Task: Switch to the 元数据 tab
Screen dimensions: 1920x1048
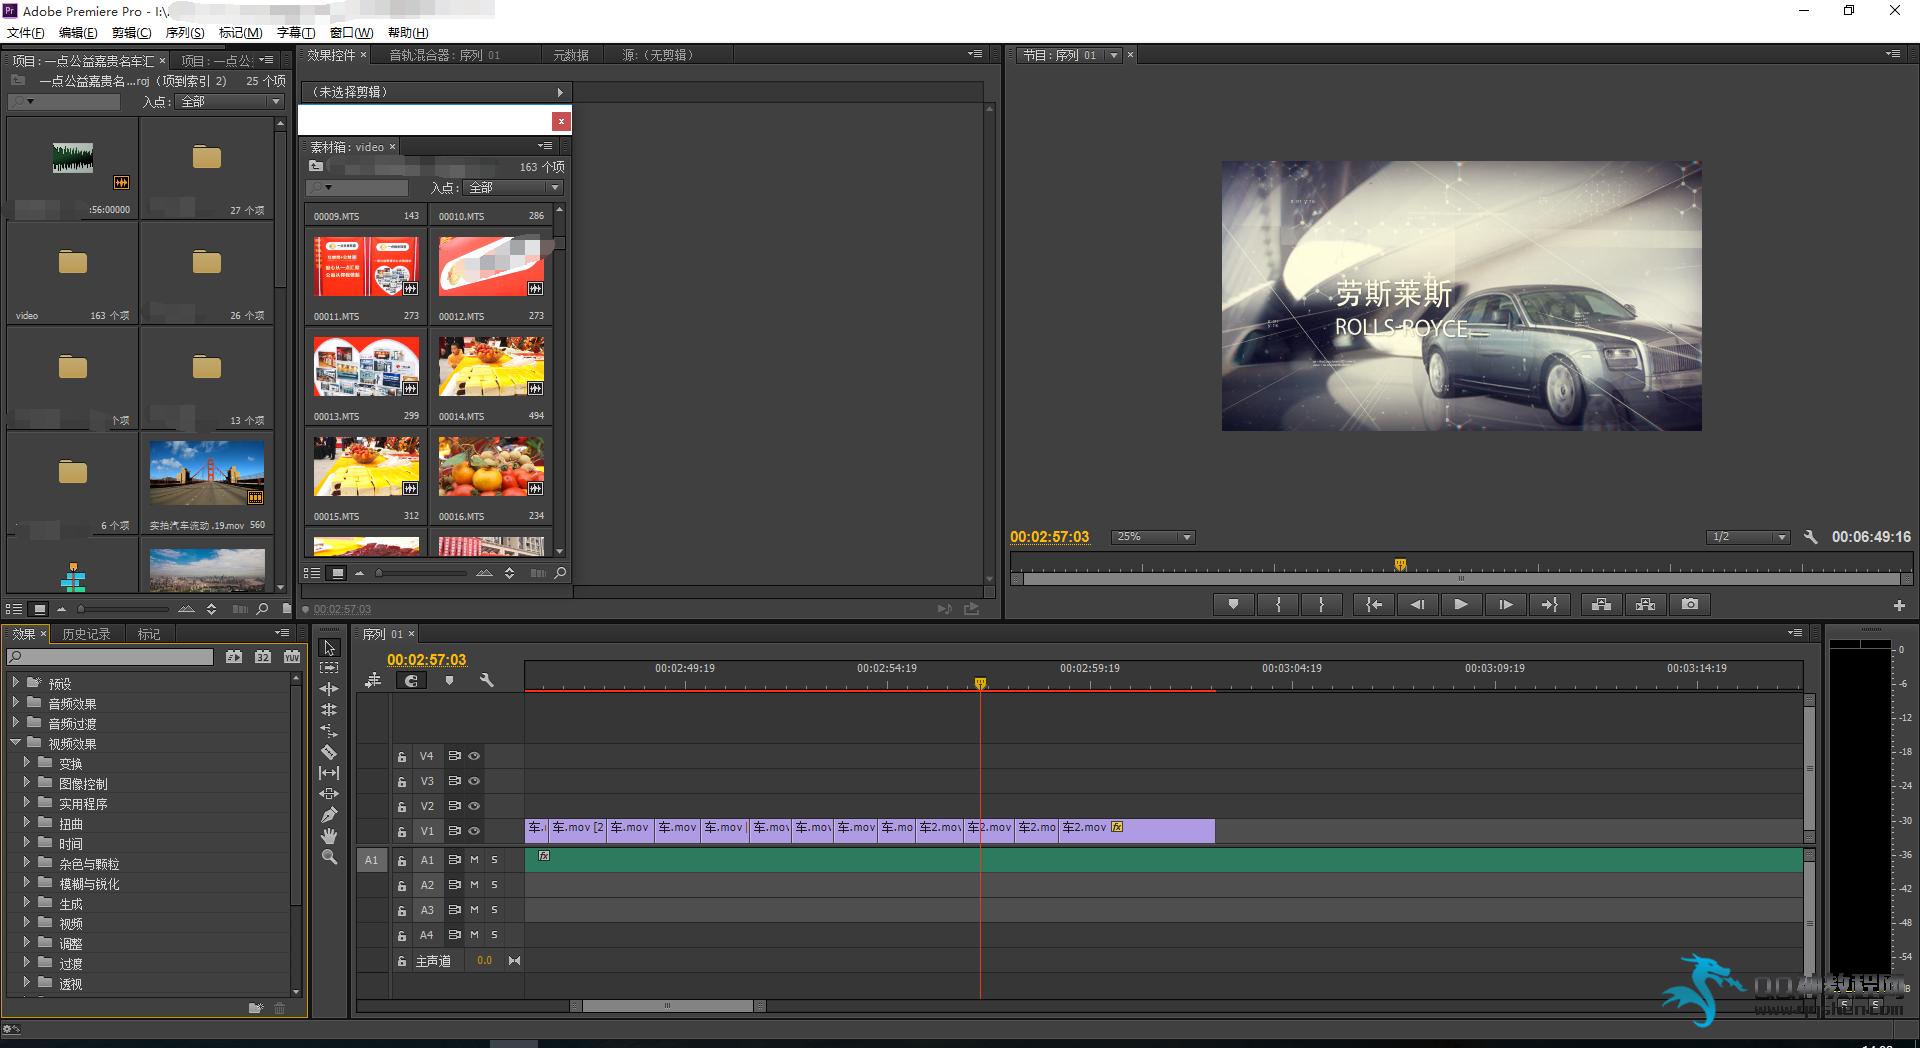Action: point(571,55)
